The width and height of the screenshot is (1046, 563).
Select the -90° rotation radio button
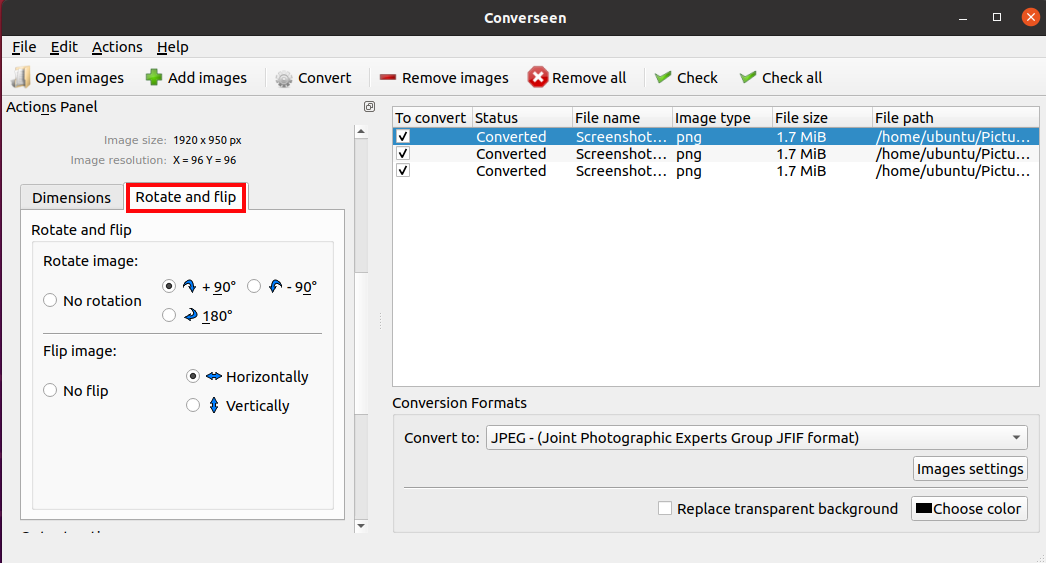pyautogui.click(x=254, y=286)
